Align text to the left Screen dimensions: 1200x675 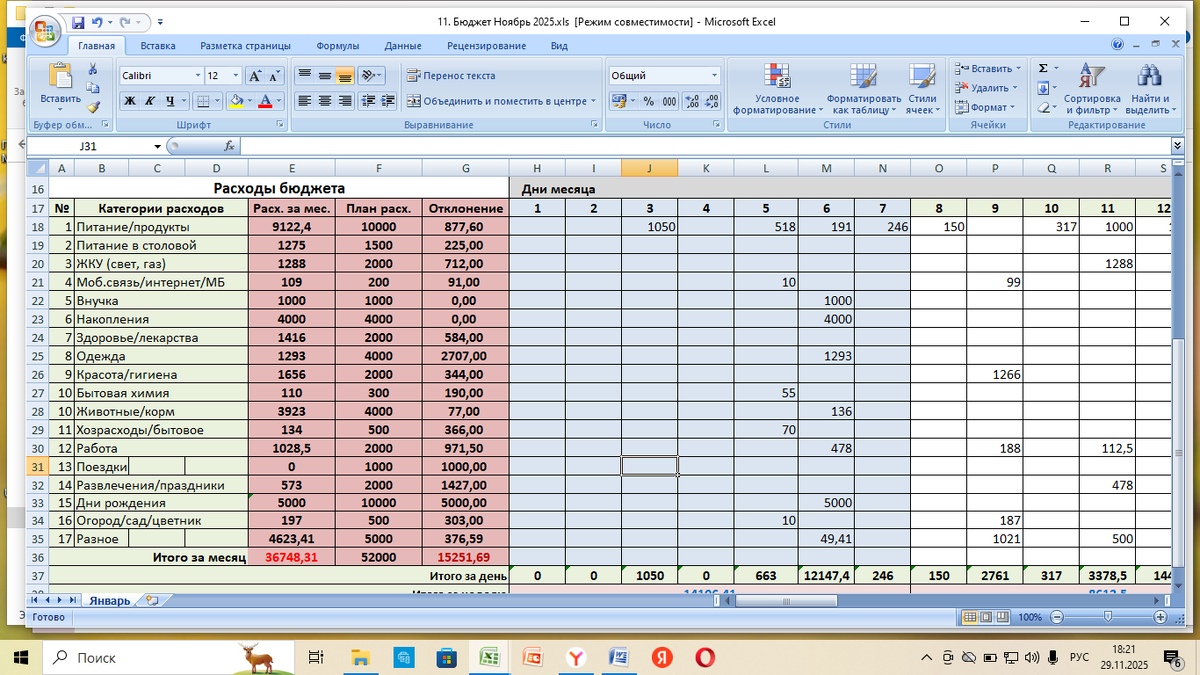coord(304,101)
